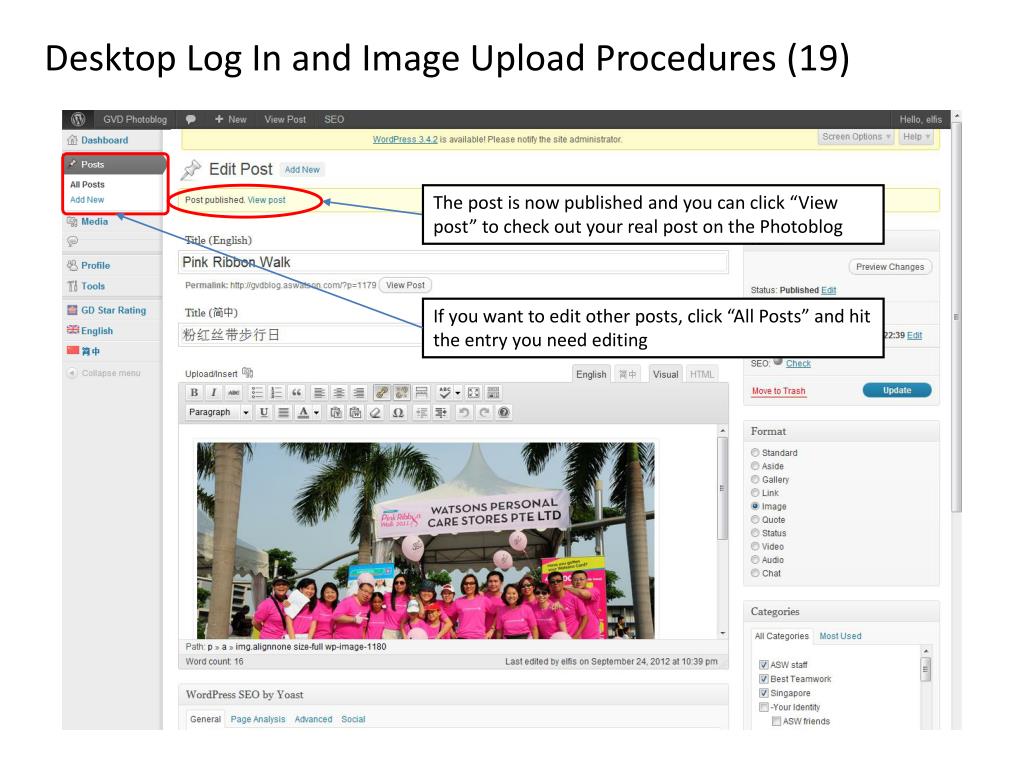The width and height of the screenshot is (1024, 768).
Task: Paste from Word
Action: [x=355, y=412]
